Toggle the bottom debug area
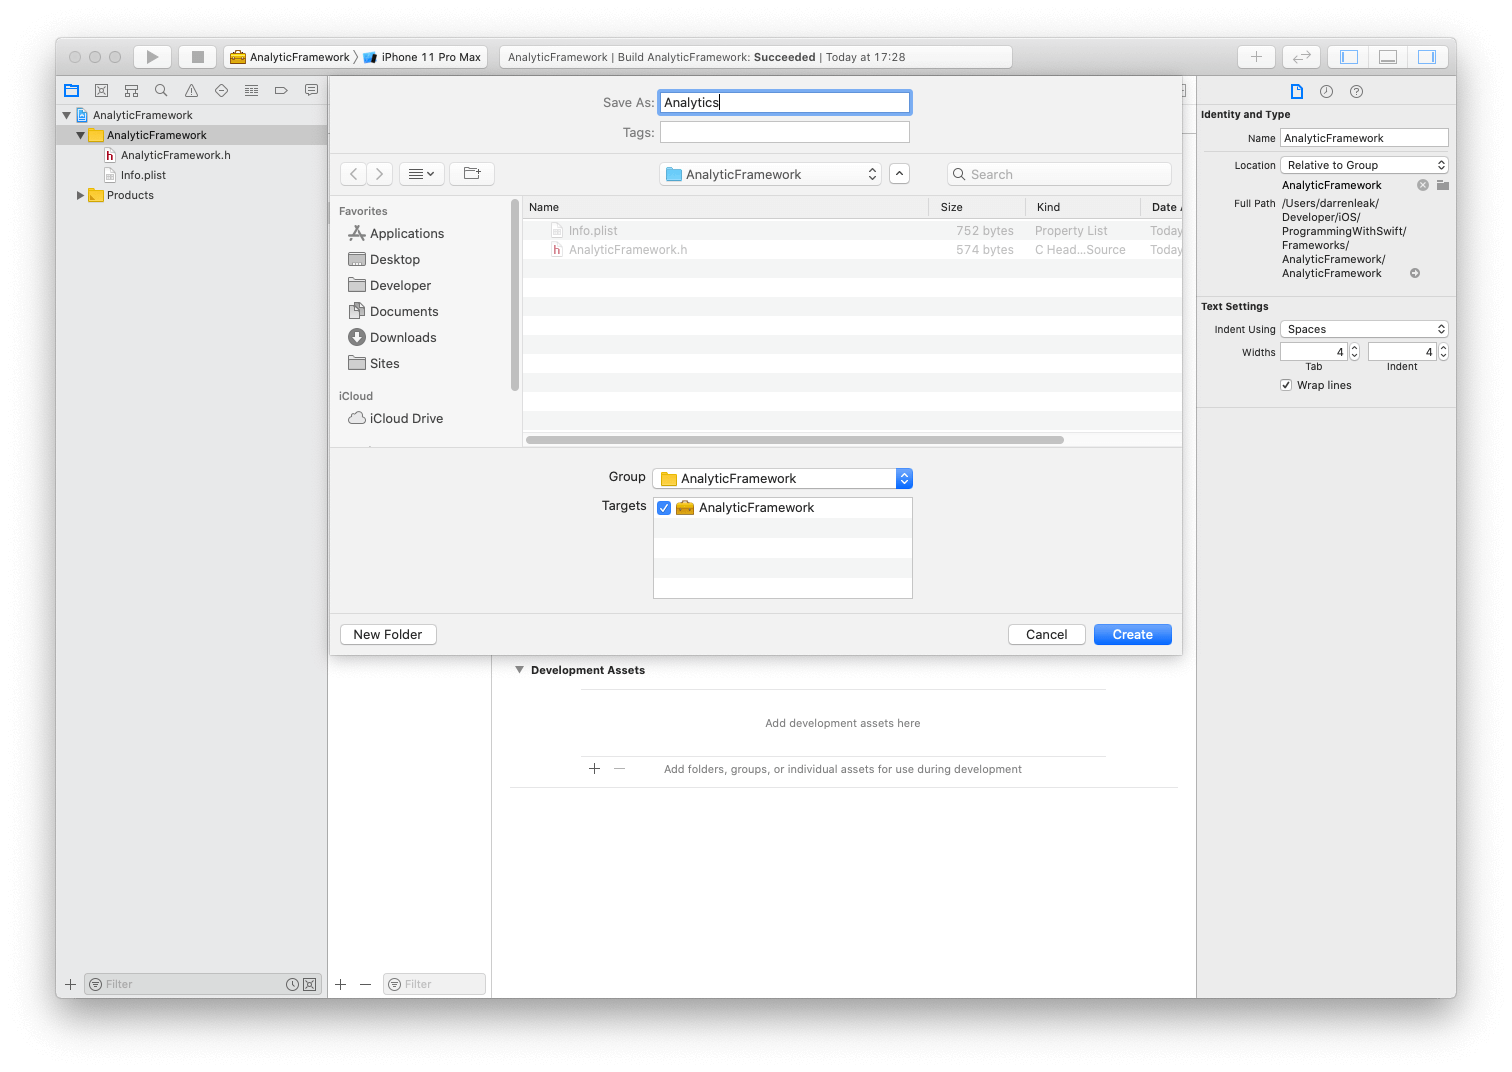This screenshot has width=1512, height=1072. (1388, 57)
